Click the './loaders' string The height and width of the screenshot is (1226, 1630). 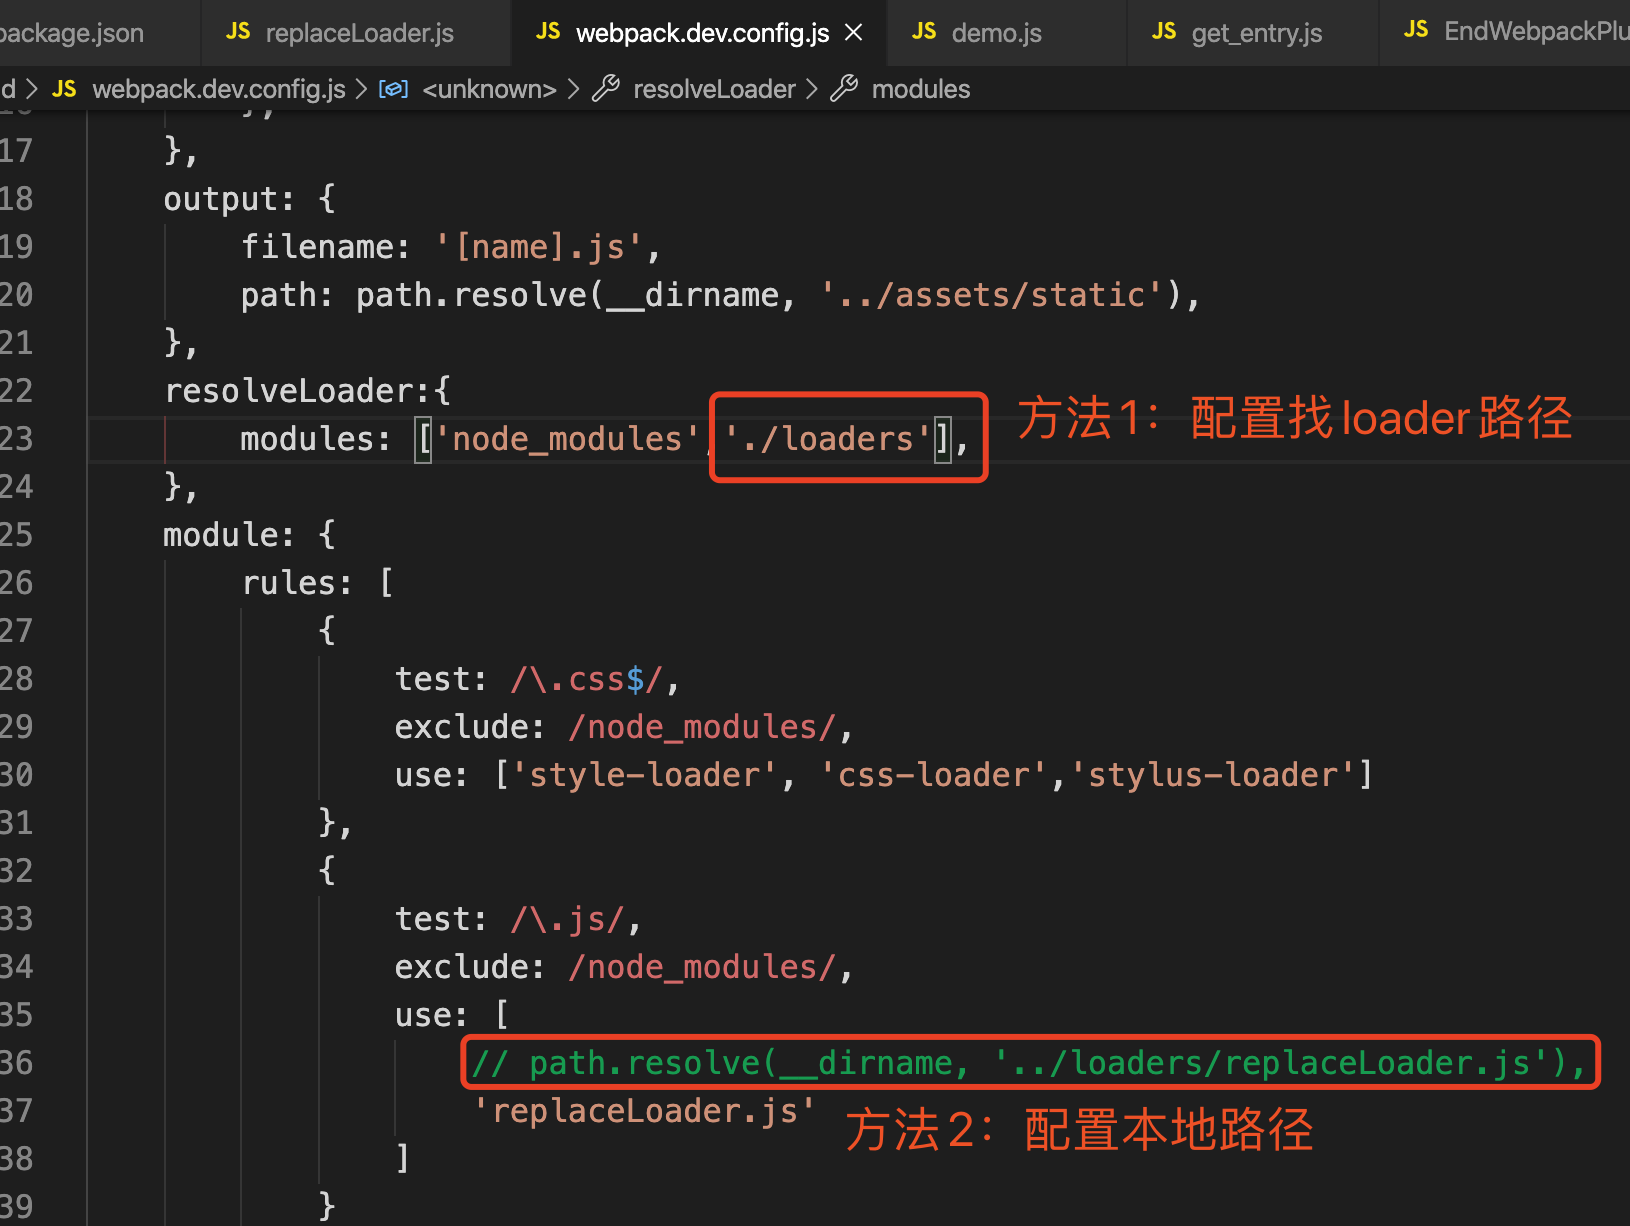coord(828,439)
